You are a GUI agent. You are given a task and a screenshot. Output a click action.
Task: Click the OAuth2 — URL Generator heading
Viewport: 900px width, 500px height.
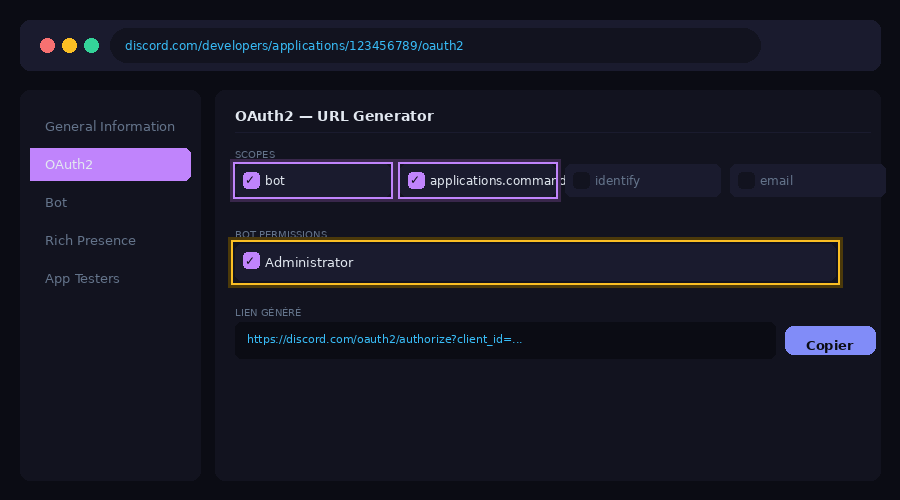coord(334,116)
